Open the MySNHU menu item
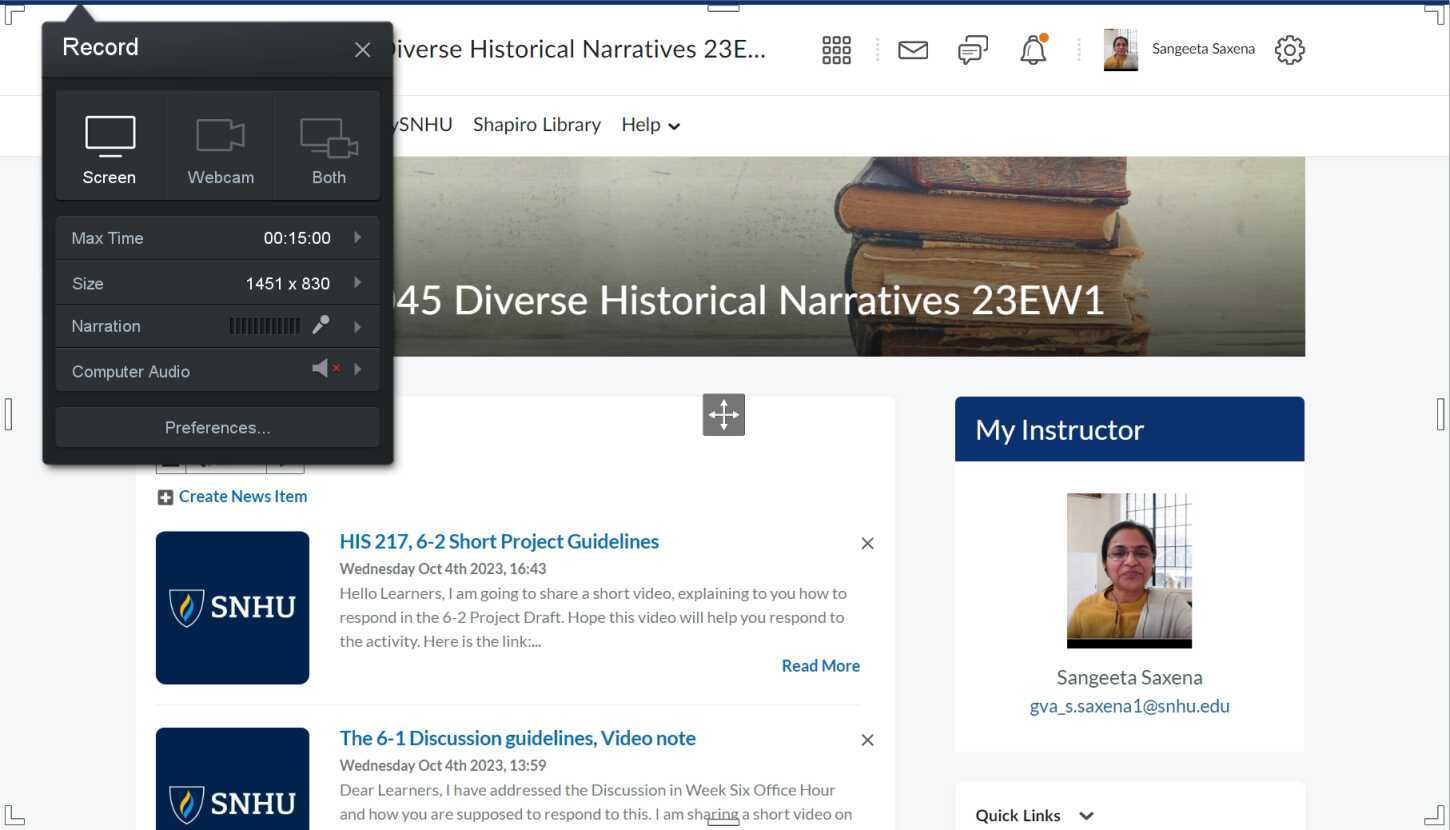Viewport: 1450px width, 830px height. point(425,124)
